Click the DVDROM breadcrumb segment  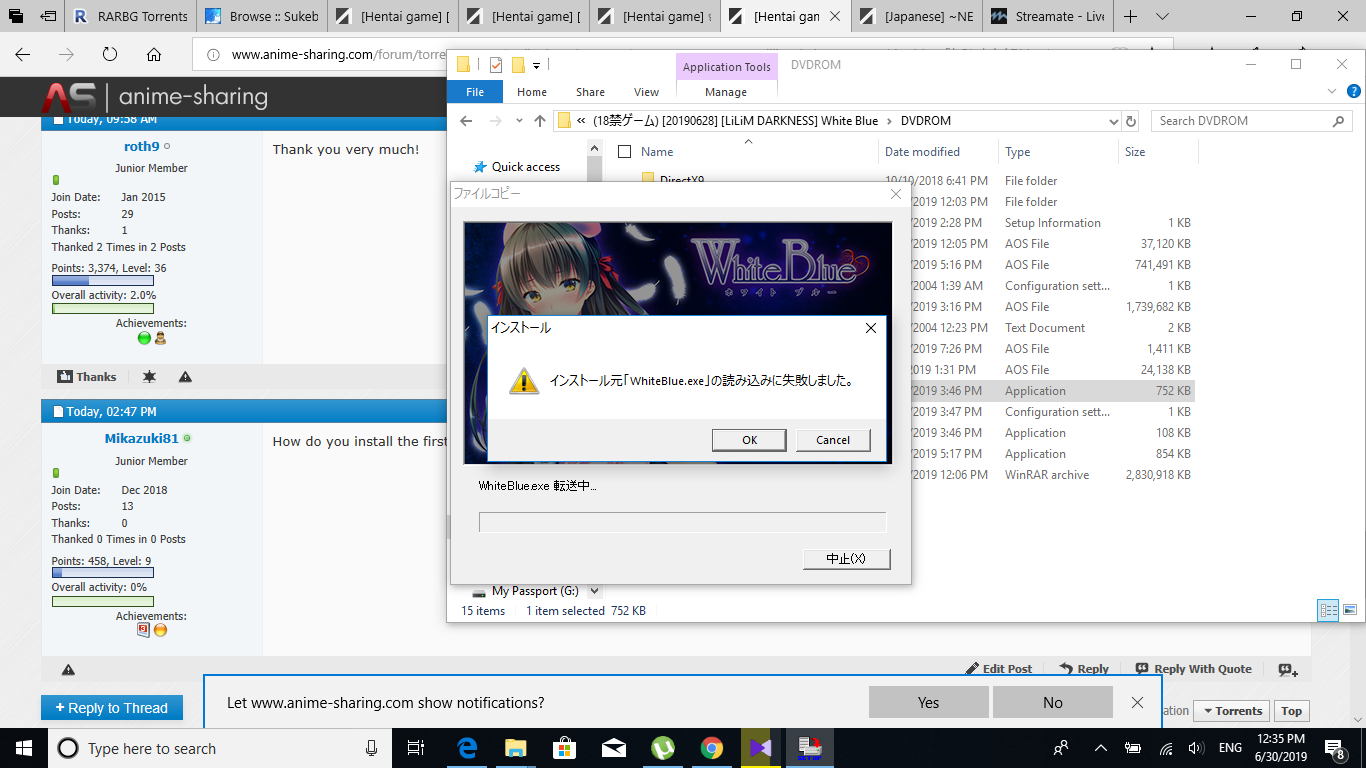(x=925, y=121)
